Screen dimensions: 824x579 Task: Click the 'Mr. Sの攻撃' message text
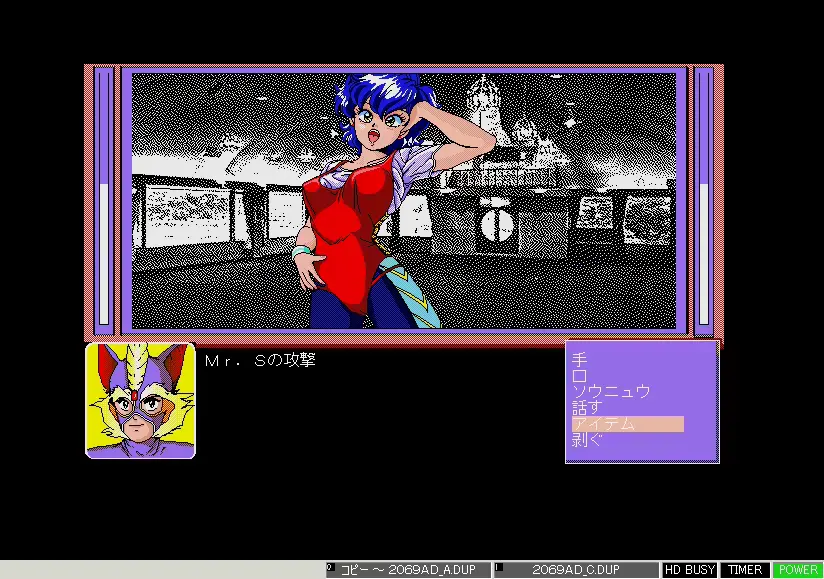click(260, 360)
